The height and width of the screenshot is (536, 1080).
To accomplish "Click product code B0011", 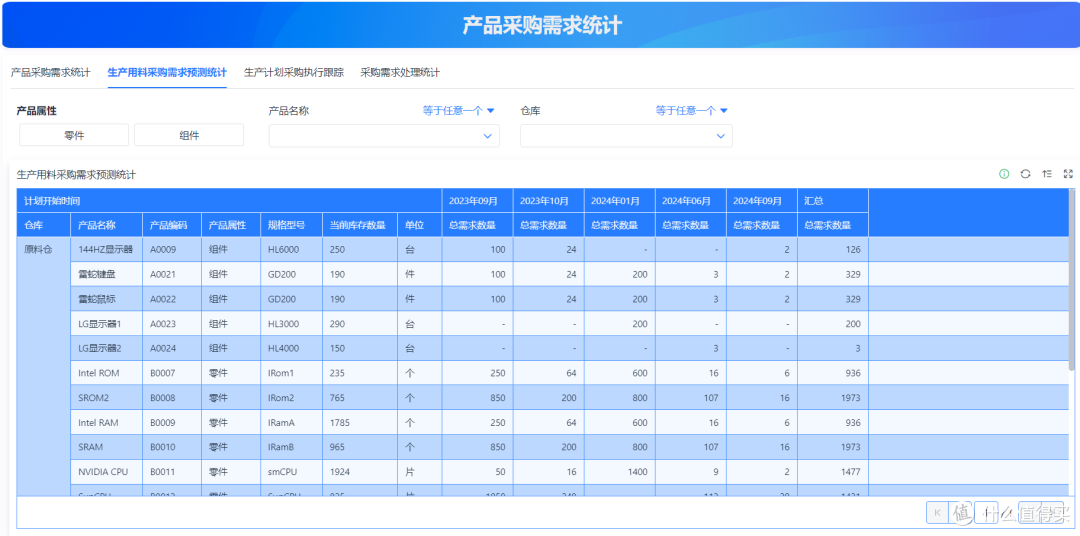I will 172,472.
